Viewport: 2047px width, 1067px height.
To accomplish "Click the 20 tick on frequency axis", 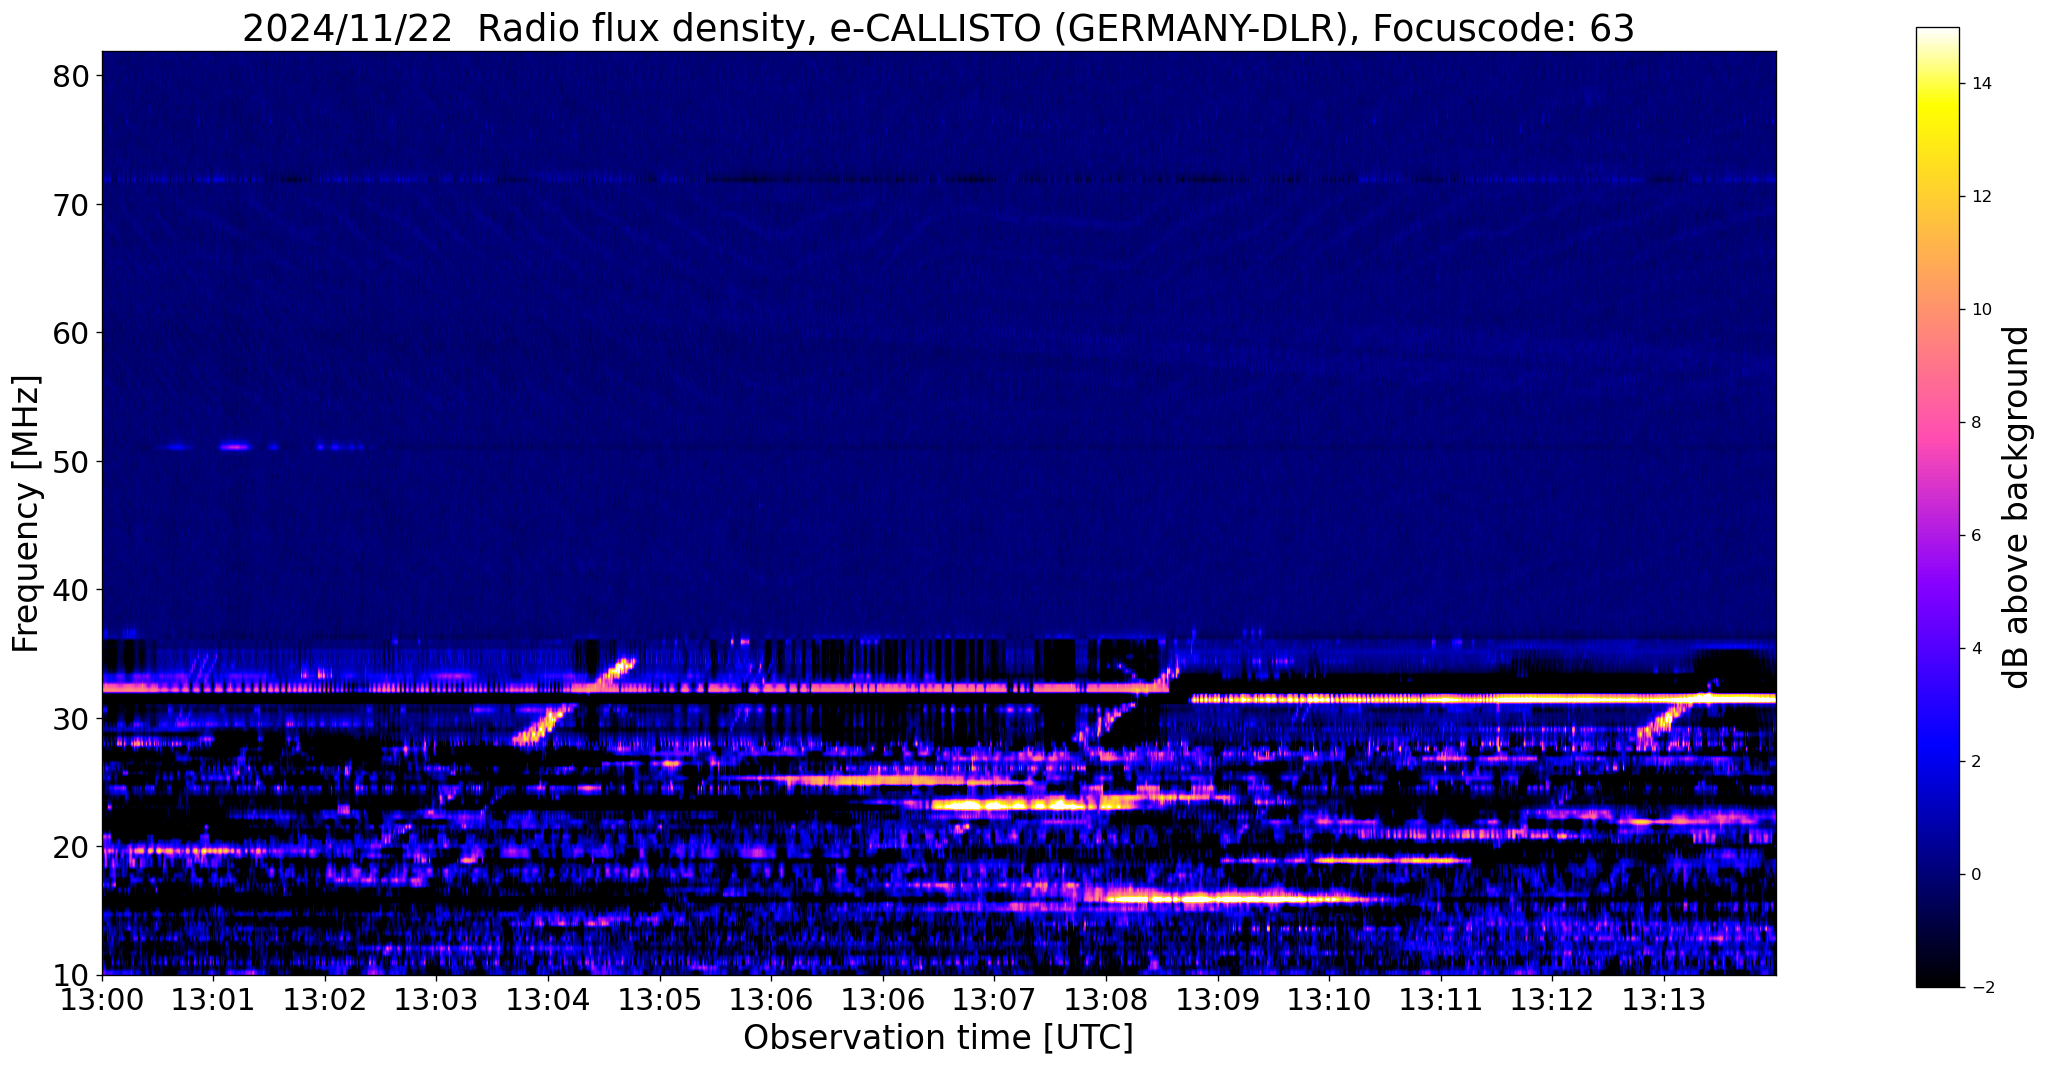I will (x=70, y=847).
